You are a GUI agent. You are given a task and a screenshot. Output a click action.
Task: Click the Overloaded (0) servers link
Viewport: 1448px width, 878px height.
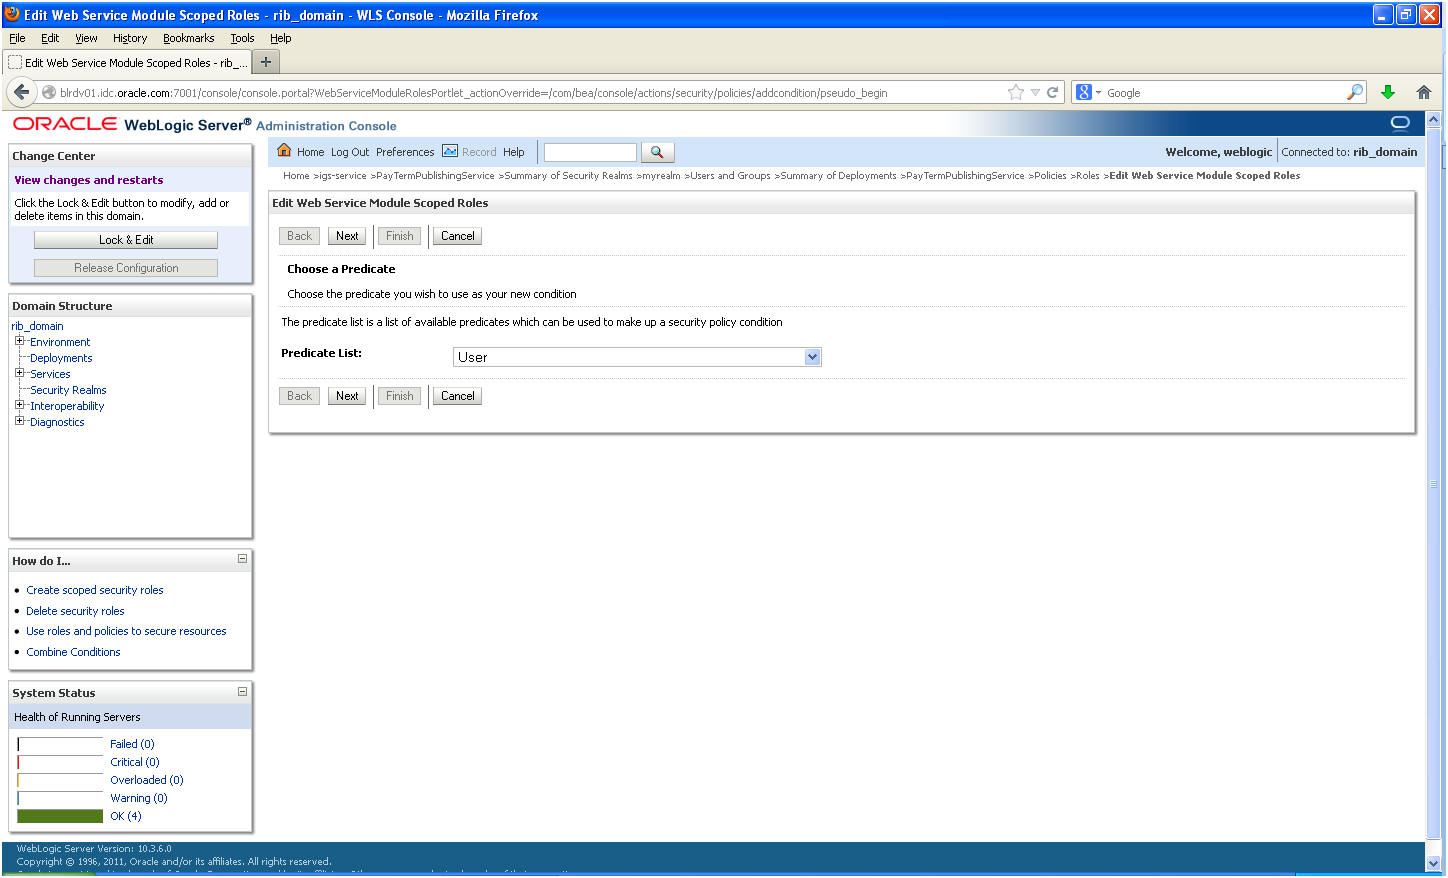147,780
